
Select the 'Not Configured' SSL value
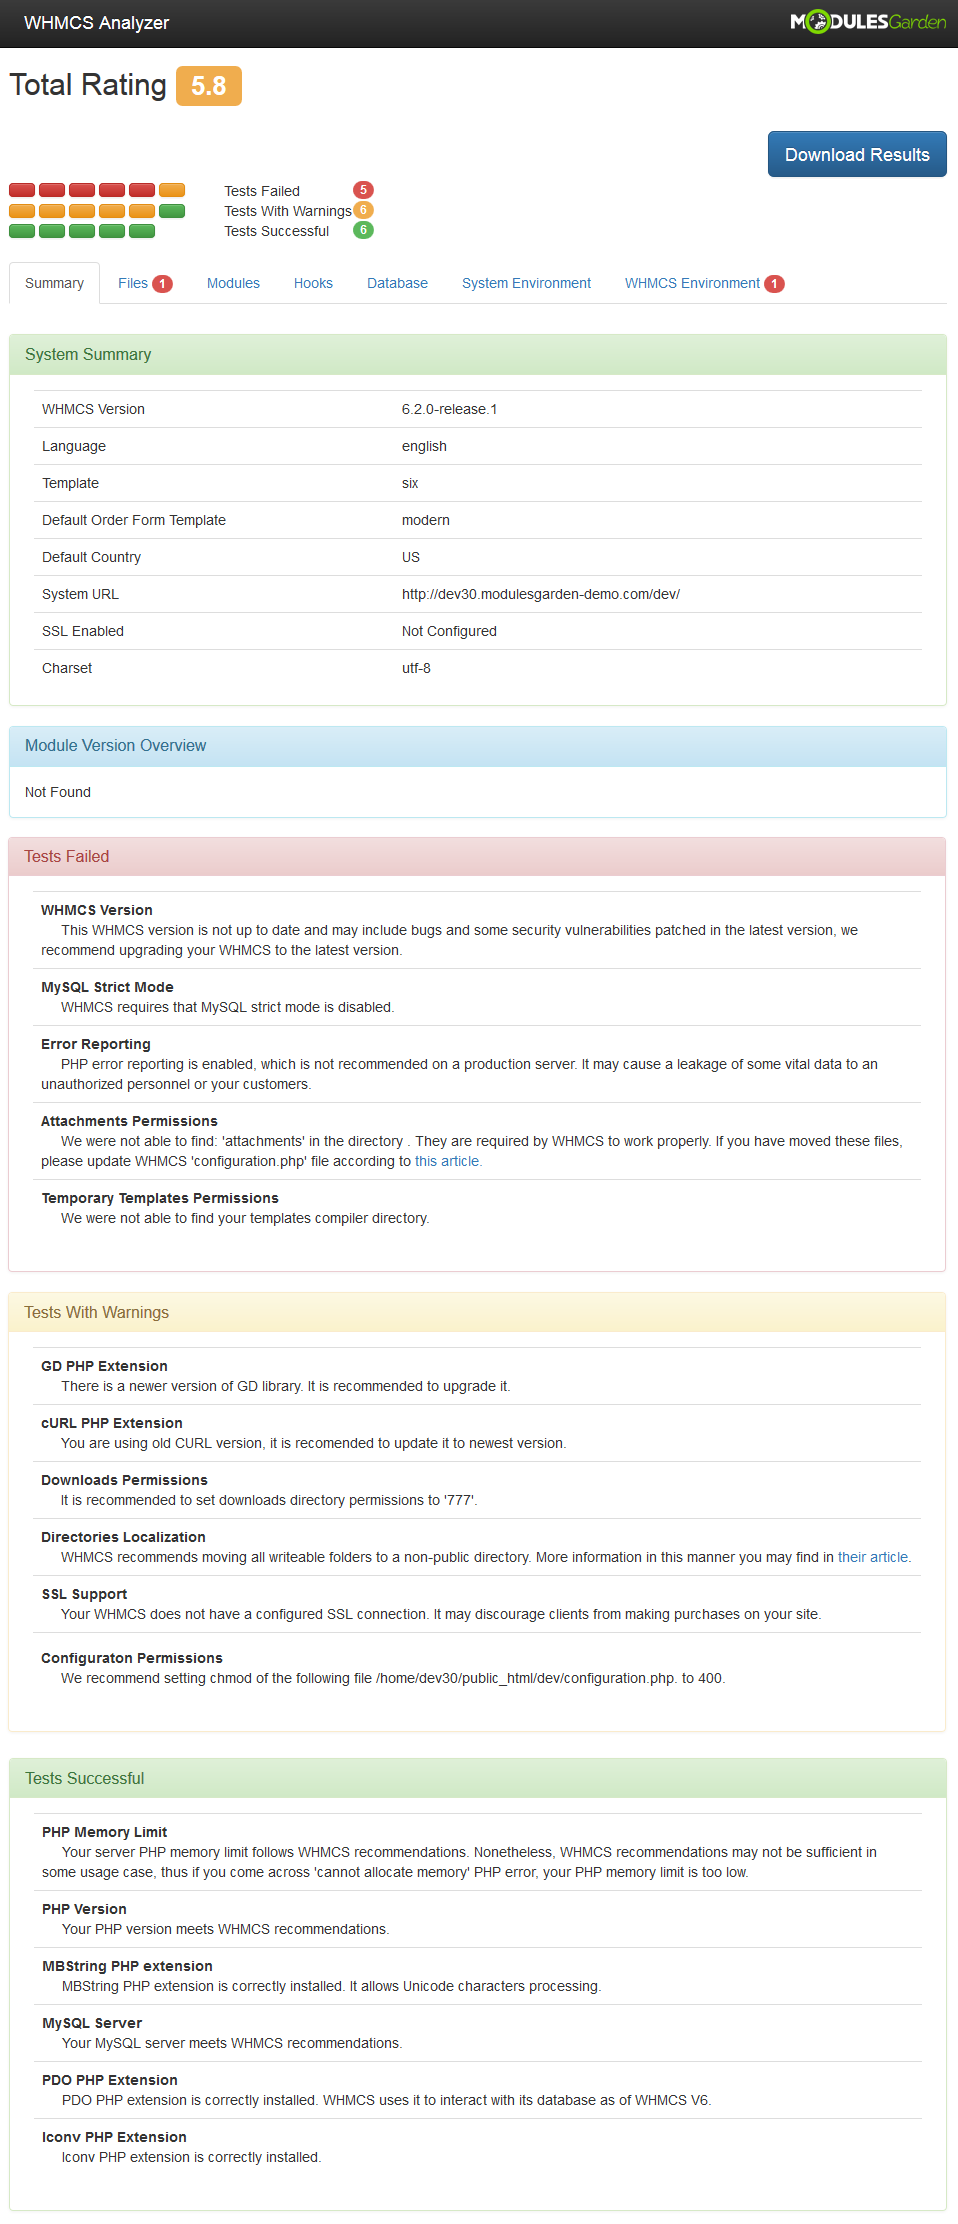point(449,631)
